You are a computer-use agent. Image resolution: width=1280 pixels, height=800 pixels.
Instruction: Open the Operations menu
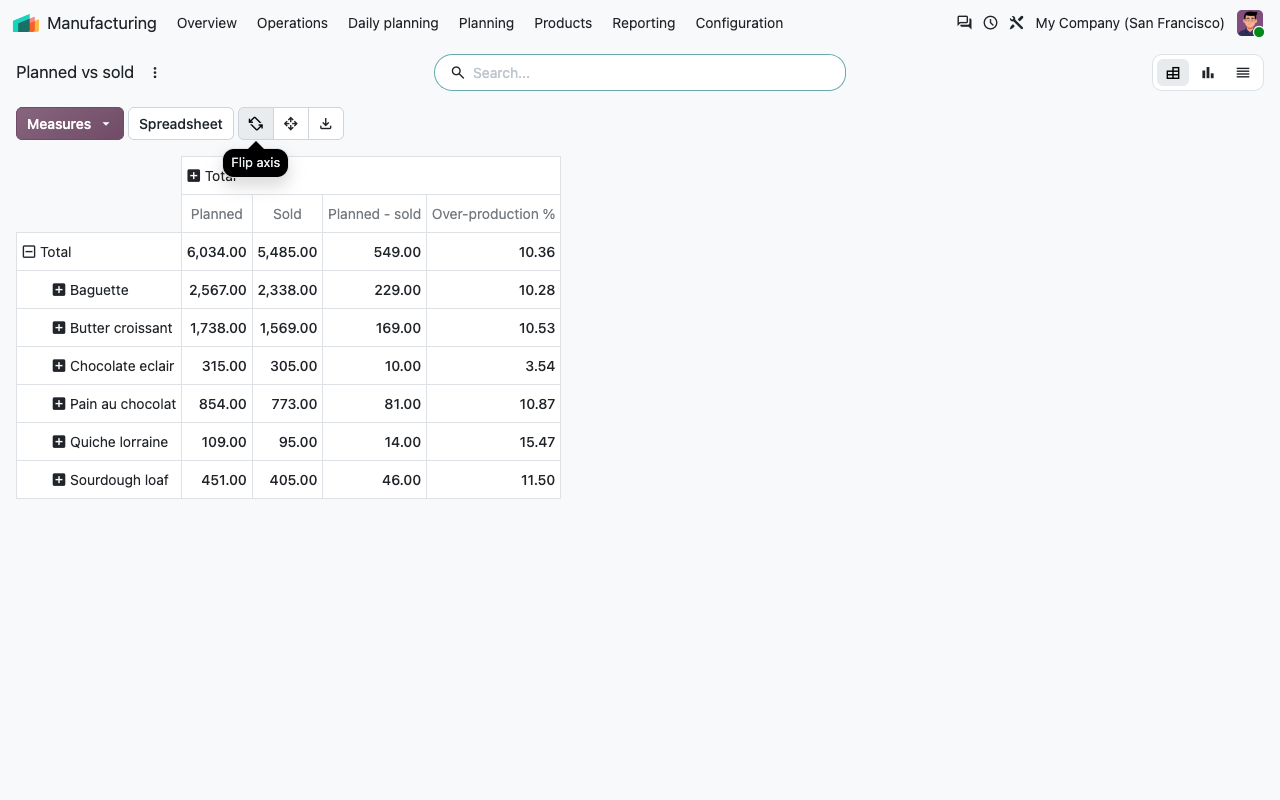tap(292, 23)
